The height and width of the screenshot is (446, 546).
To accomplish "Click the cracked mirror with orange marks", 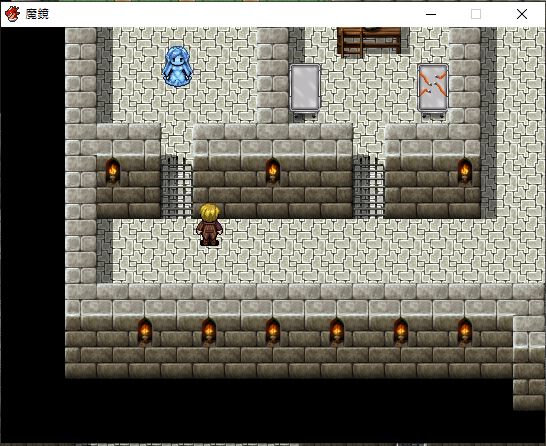I will click(x=433, y=91).
